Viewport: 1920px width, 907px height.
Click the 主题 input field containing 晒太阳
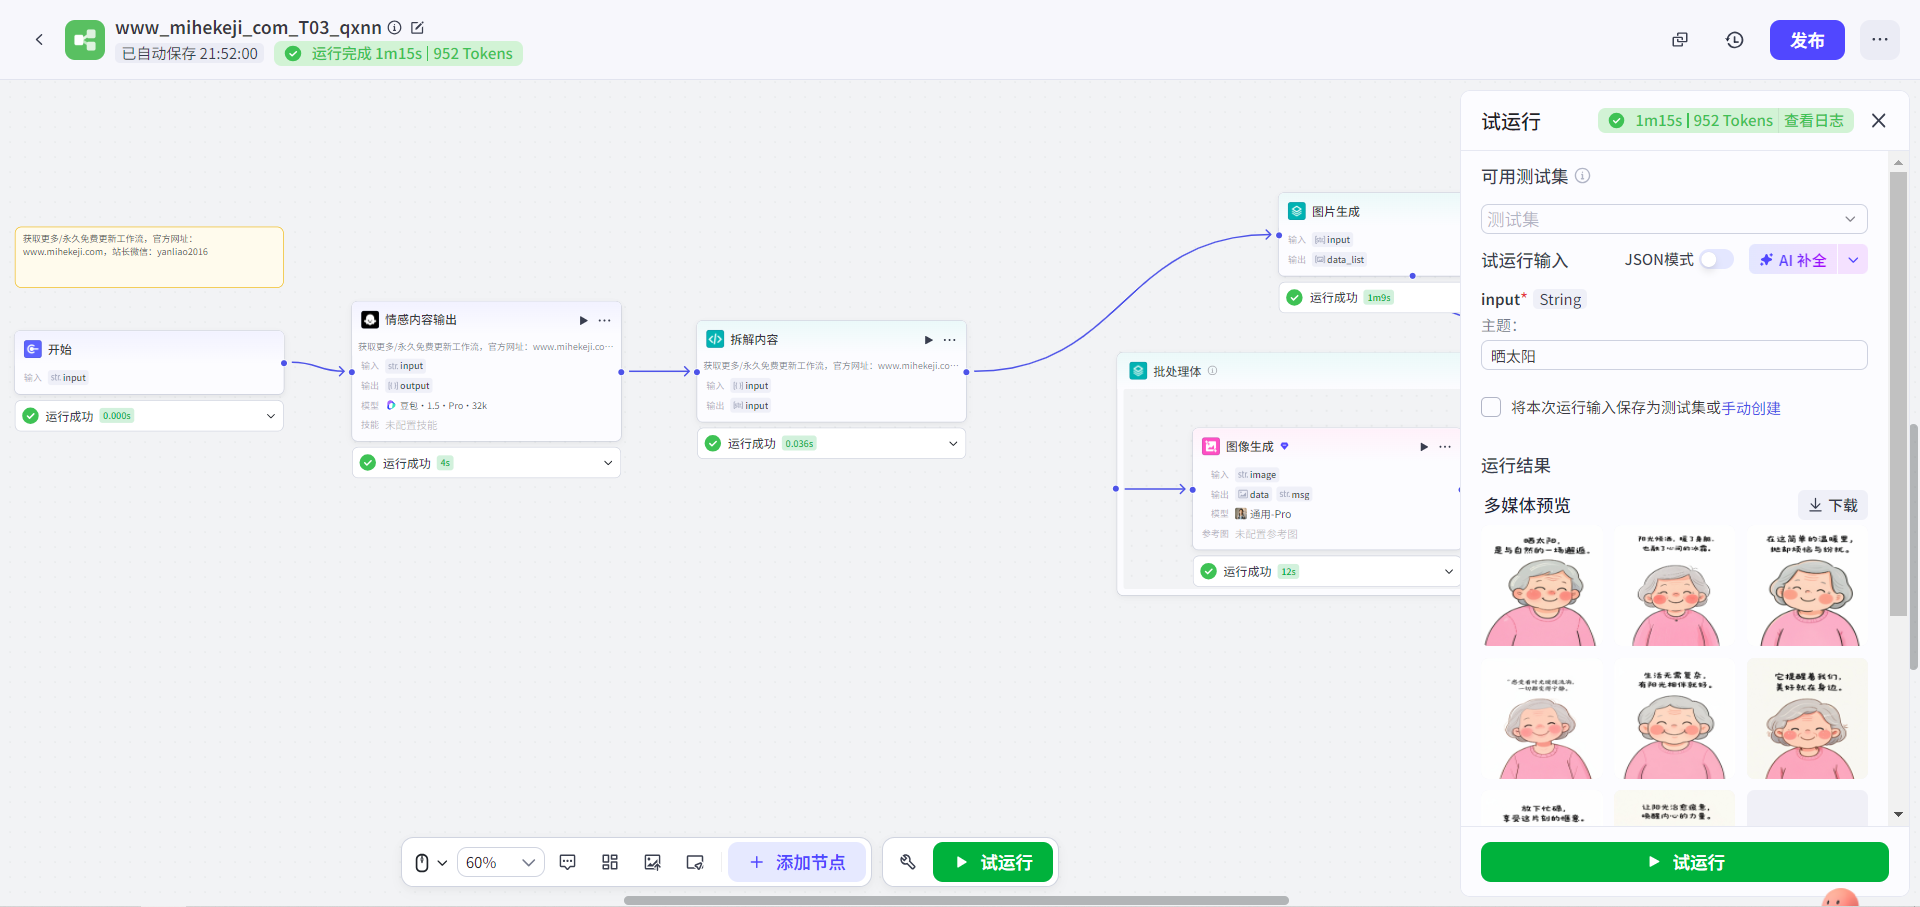[x=1673, y=356]
